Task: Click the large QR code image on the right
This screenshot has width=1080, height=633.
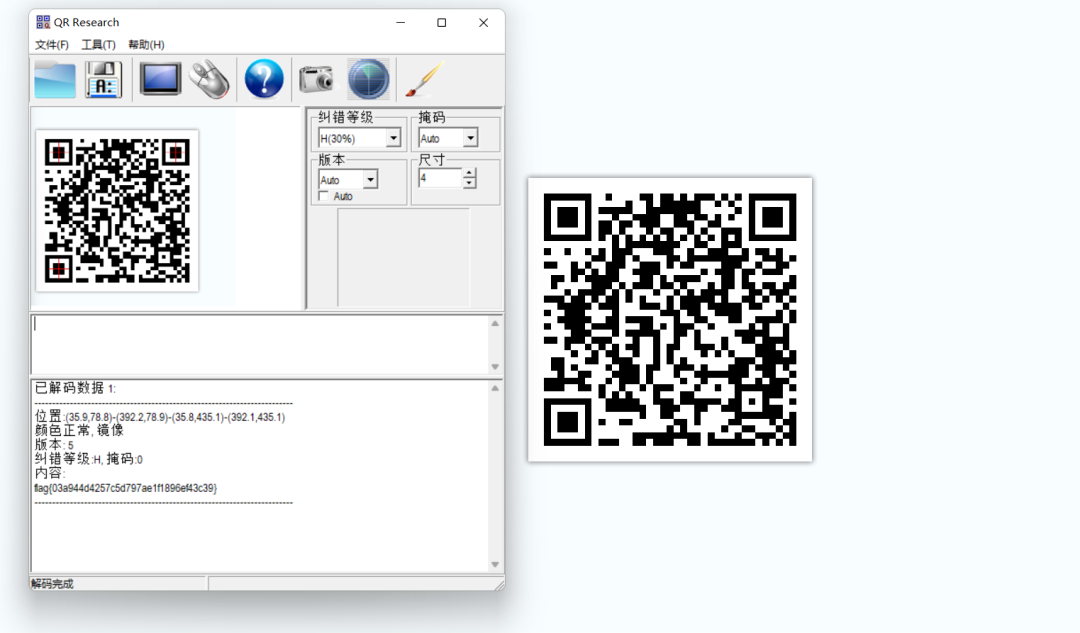Action: [670, 320]
